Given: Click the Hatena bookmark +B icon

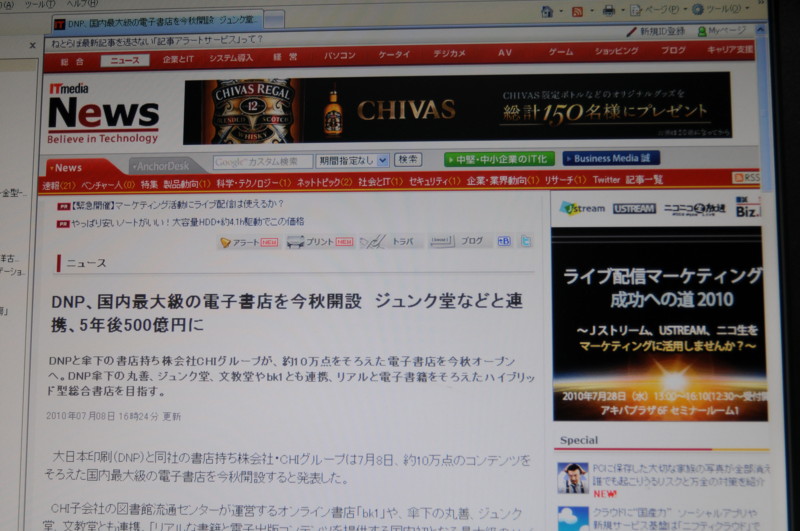Looking at the screenshot, I should 504,241.
